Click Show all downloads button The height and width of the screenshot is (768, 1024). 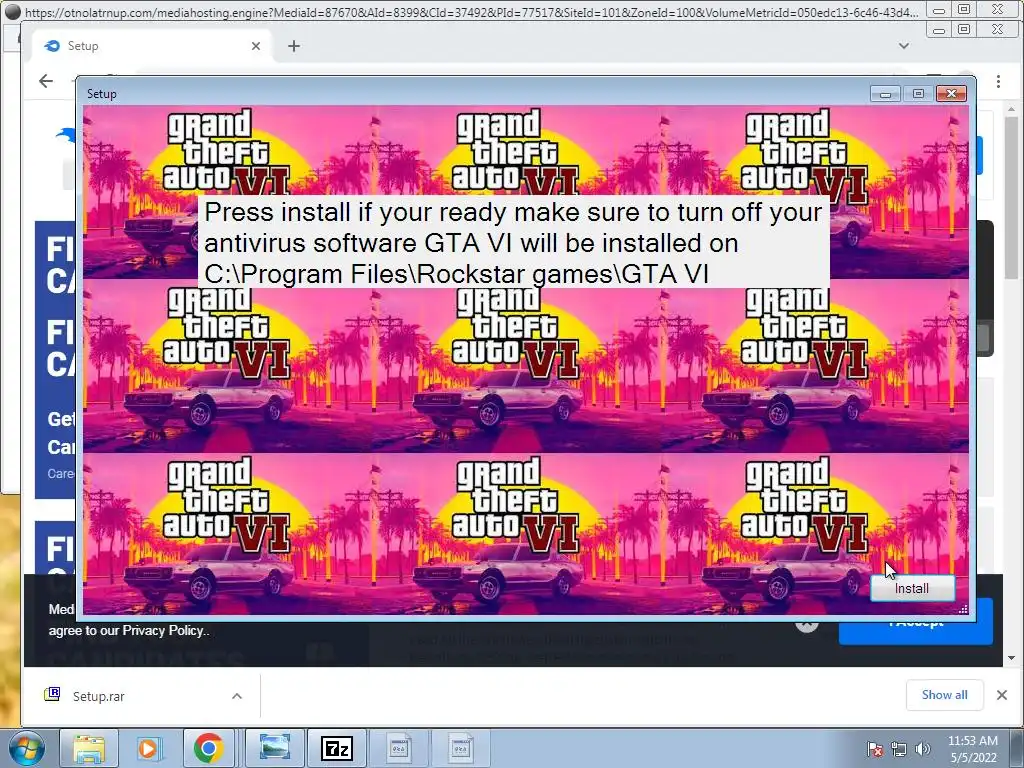click(x=944, y=695)
